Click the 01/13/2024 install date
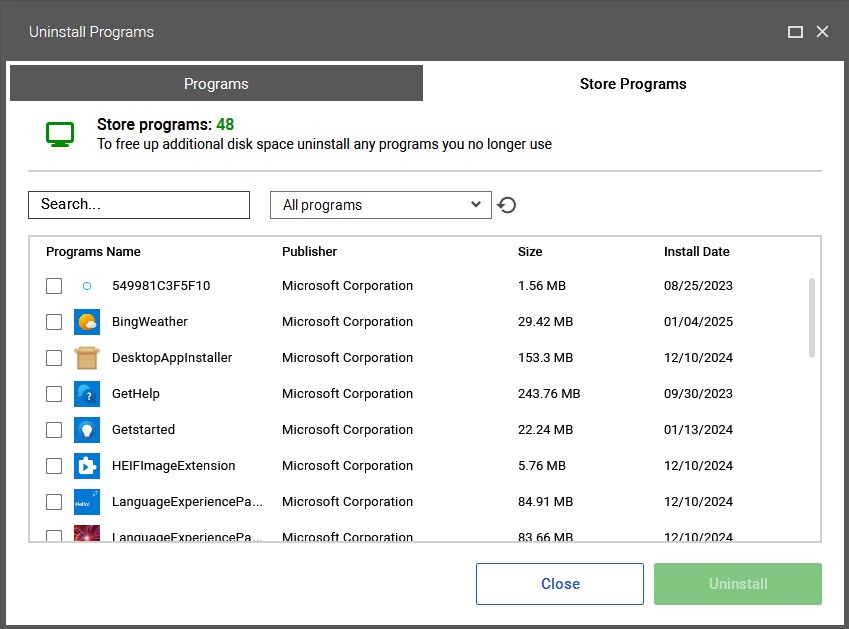The image size is (849, 629). (x=698, y=430)
